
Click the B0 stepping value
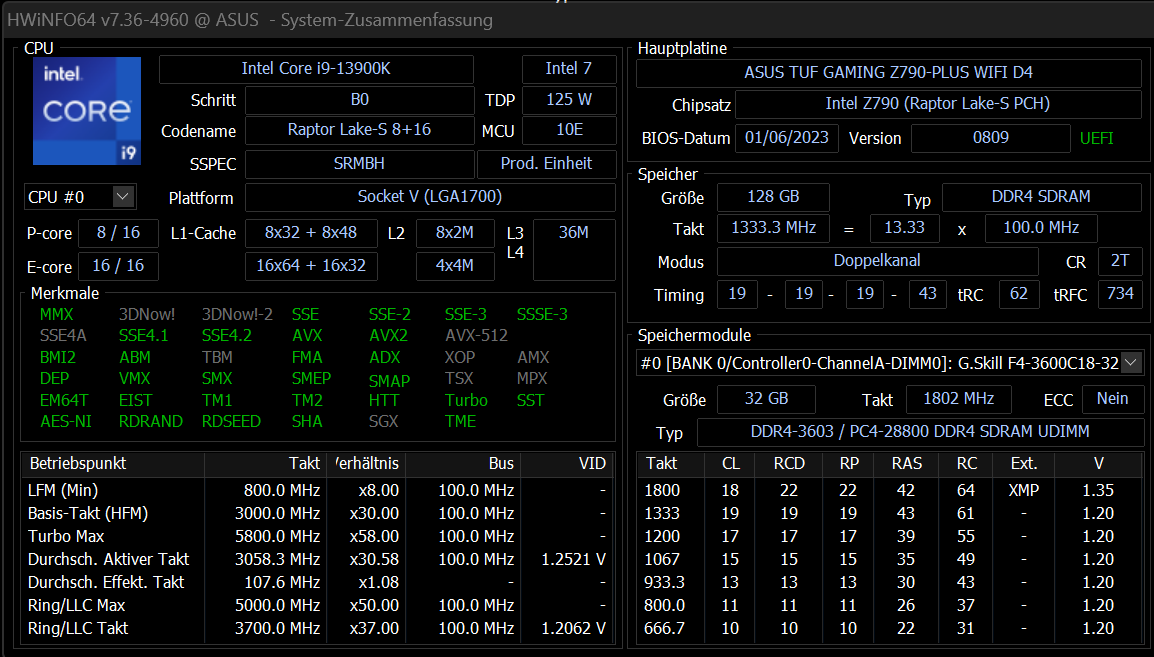360,100
